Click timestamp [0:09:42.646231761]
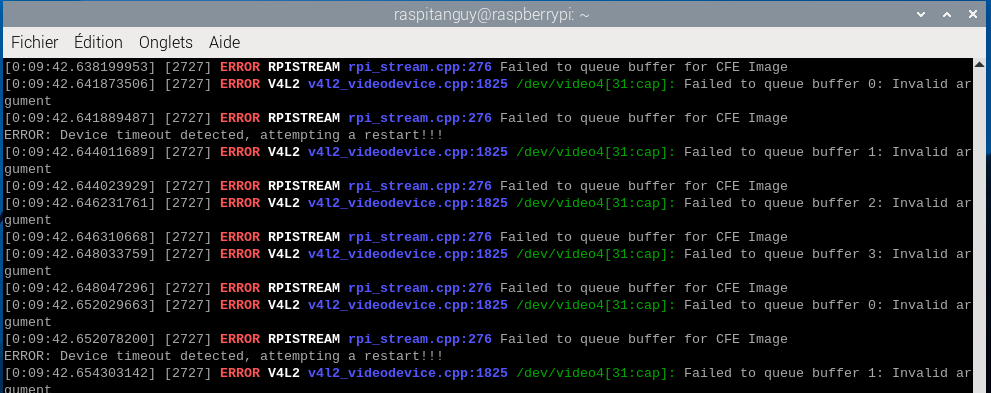The image size is (991, 393). pyautogui.click(x=80, y=203)
